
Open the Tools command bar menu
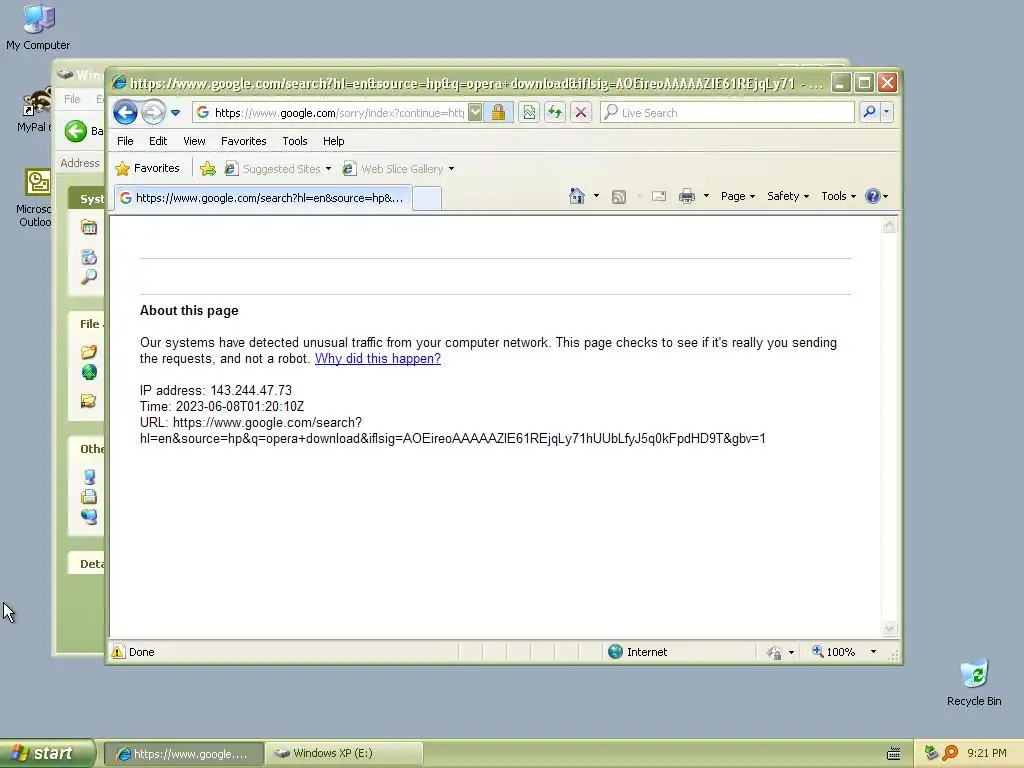[838, 196]
